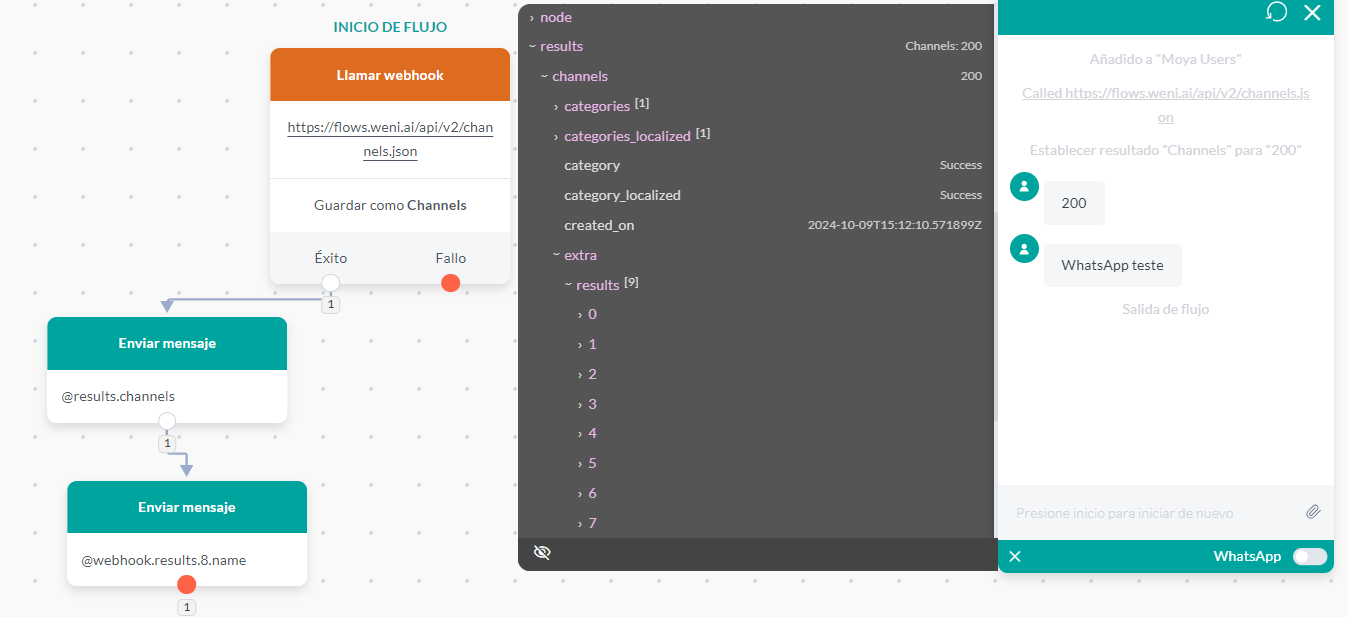
Task: Click the exit circle under the first Enviar mensaje node
Action: coord(166,421)
